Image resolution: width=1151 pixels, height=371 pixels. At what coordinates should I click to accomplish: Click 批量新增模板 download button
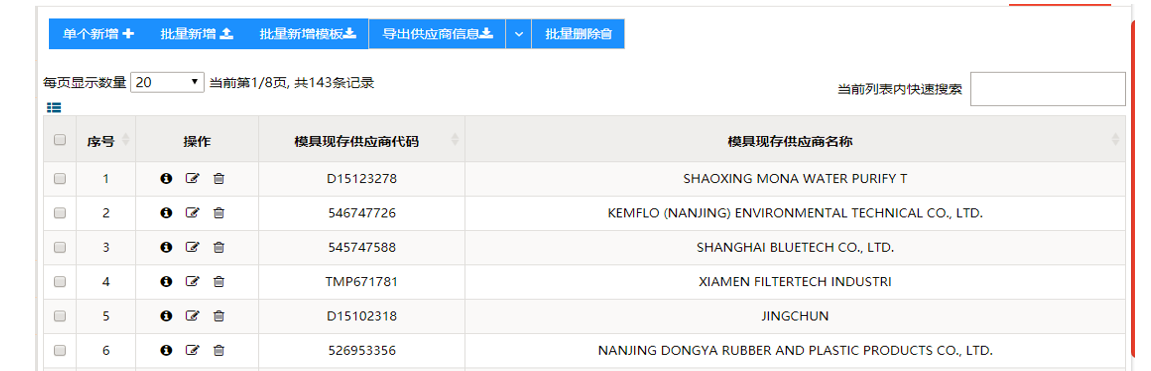(308, 34)
